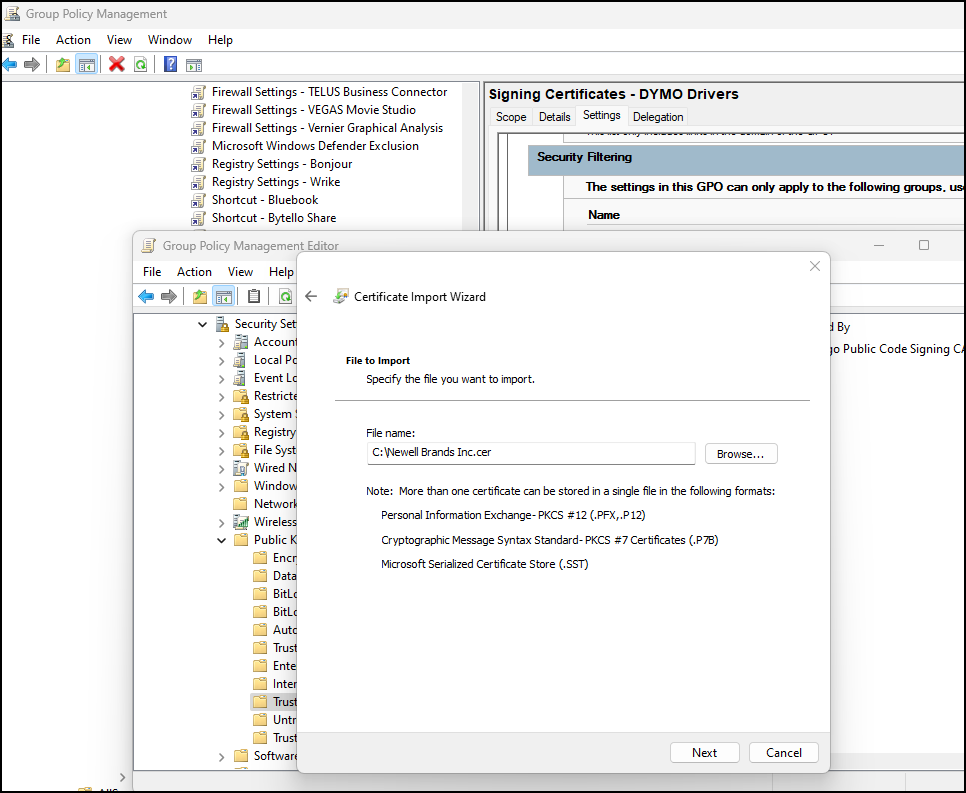Click the Up One Level folder icon
The width and height of the screenshot is (966, 793).
63,64
